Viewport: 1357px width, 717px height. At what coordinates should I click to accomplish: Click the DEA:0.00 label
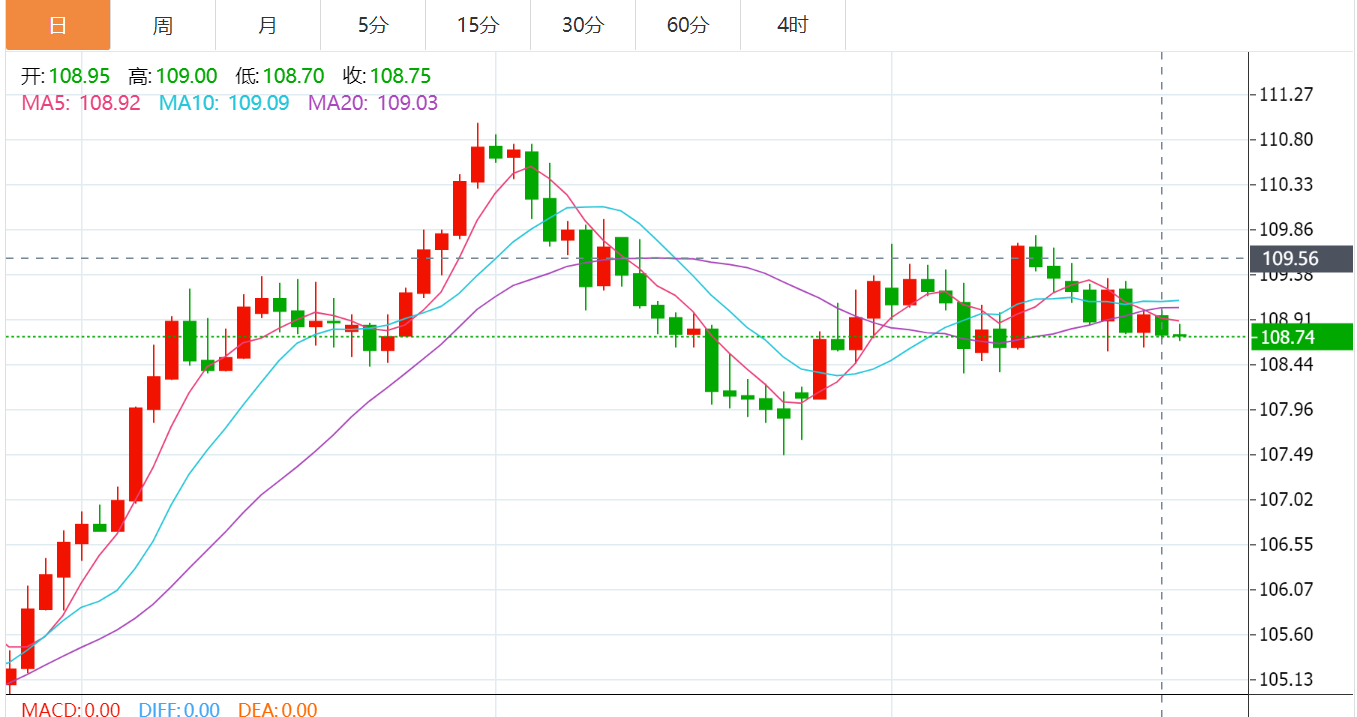click(277, 710)
